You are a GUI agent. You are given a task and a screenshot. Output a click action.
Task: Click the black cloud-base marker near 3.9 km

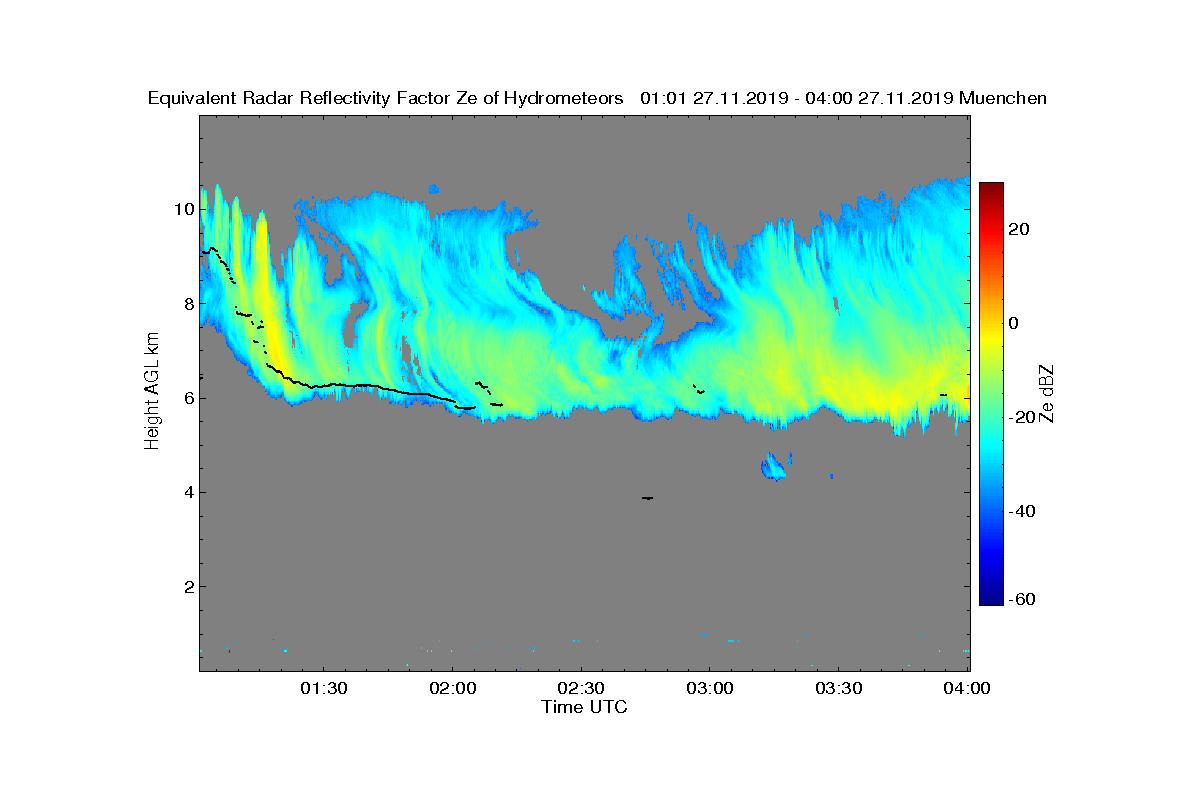click(x=648, y=498)
